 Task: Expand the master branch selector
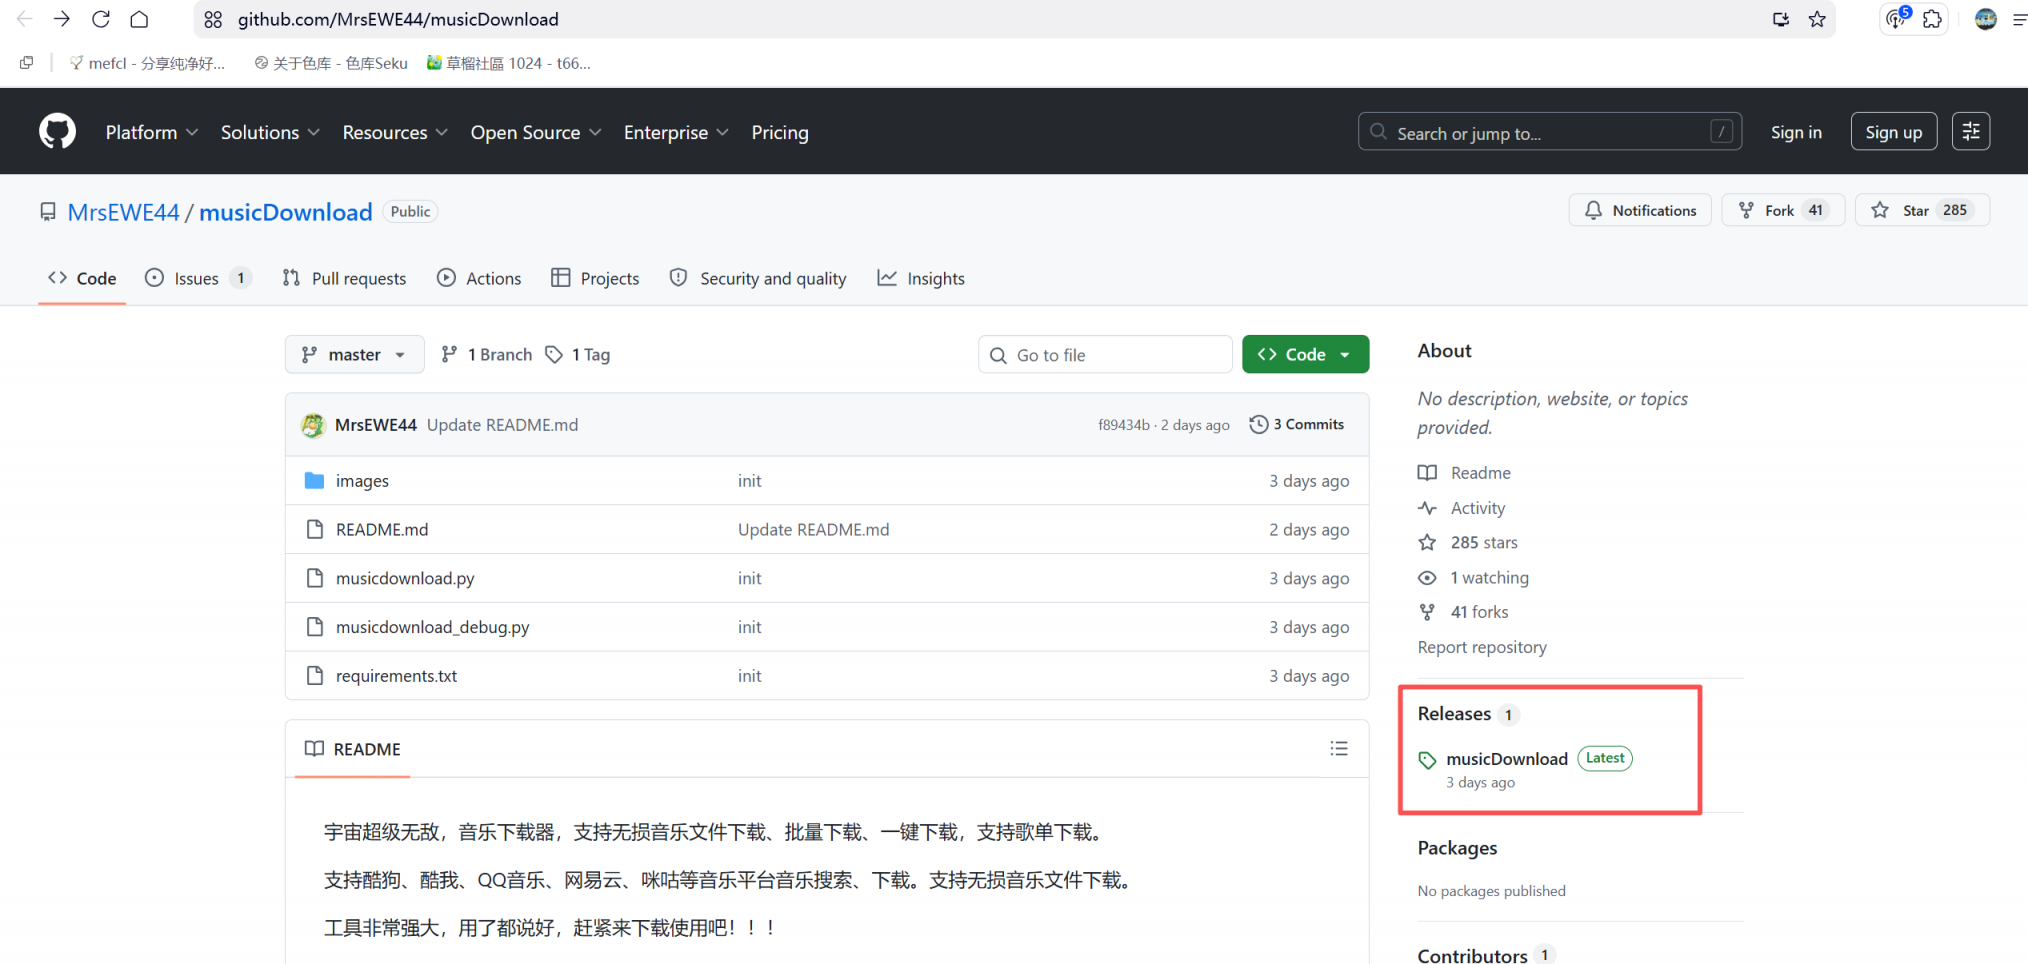pos(354,355)
